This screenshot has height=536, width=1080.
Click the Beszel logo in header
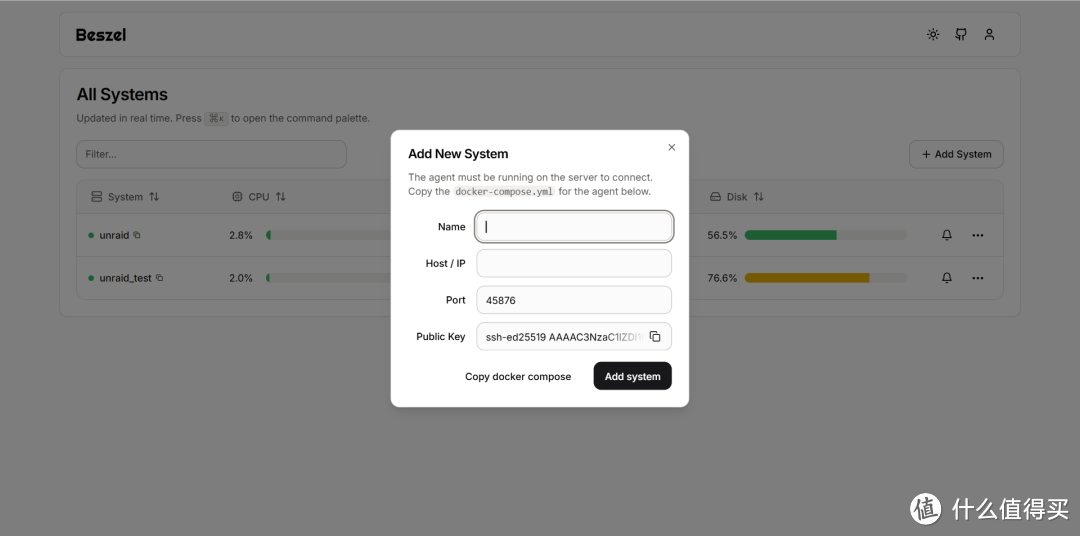(101, 35)
